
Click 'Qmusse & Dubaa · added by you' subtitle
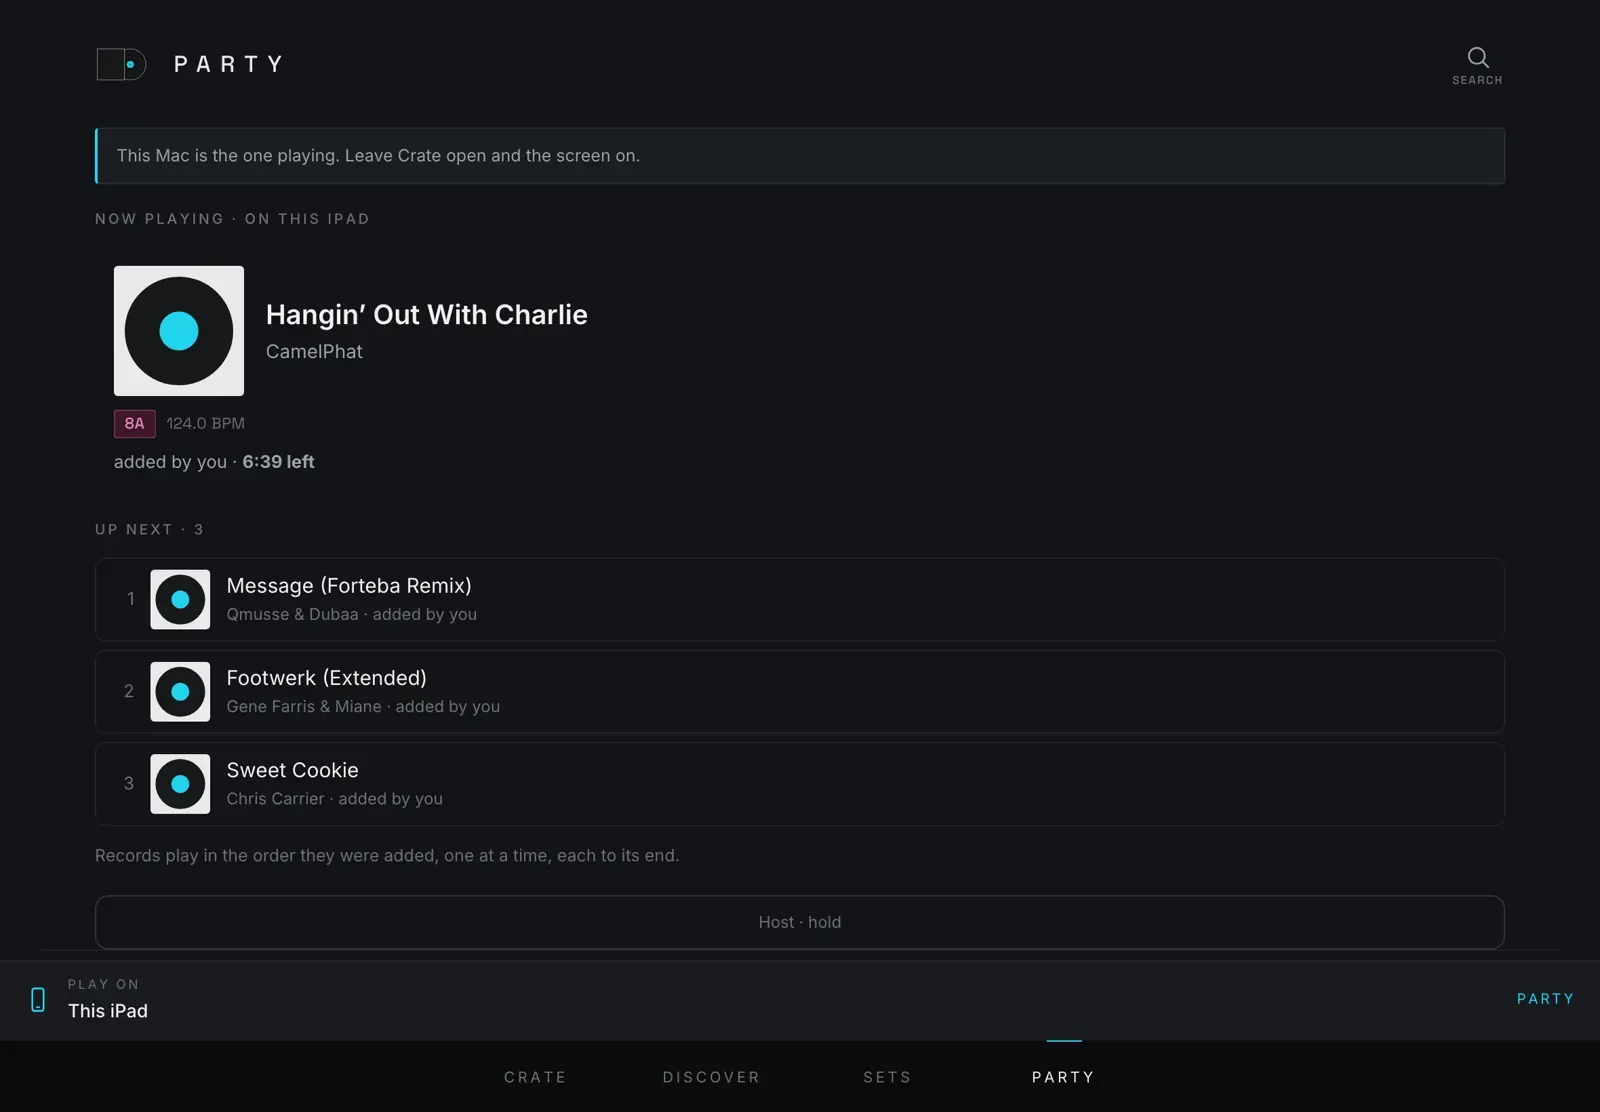(x=351, y=614)
